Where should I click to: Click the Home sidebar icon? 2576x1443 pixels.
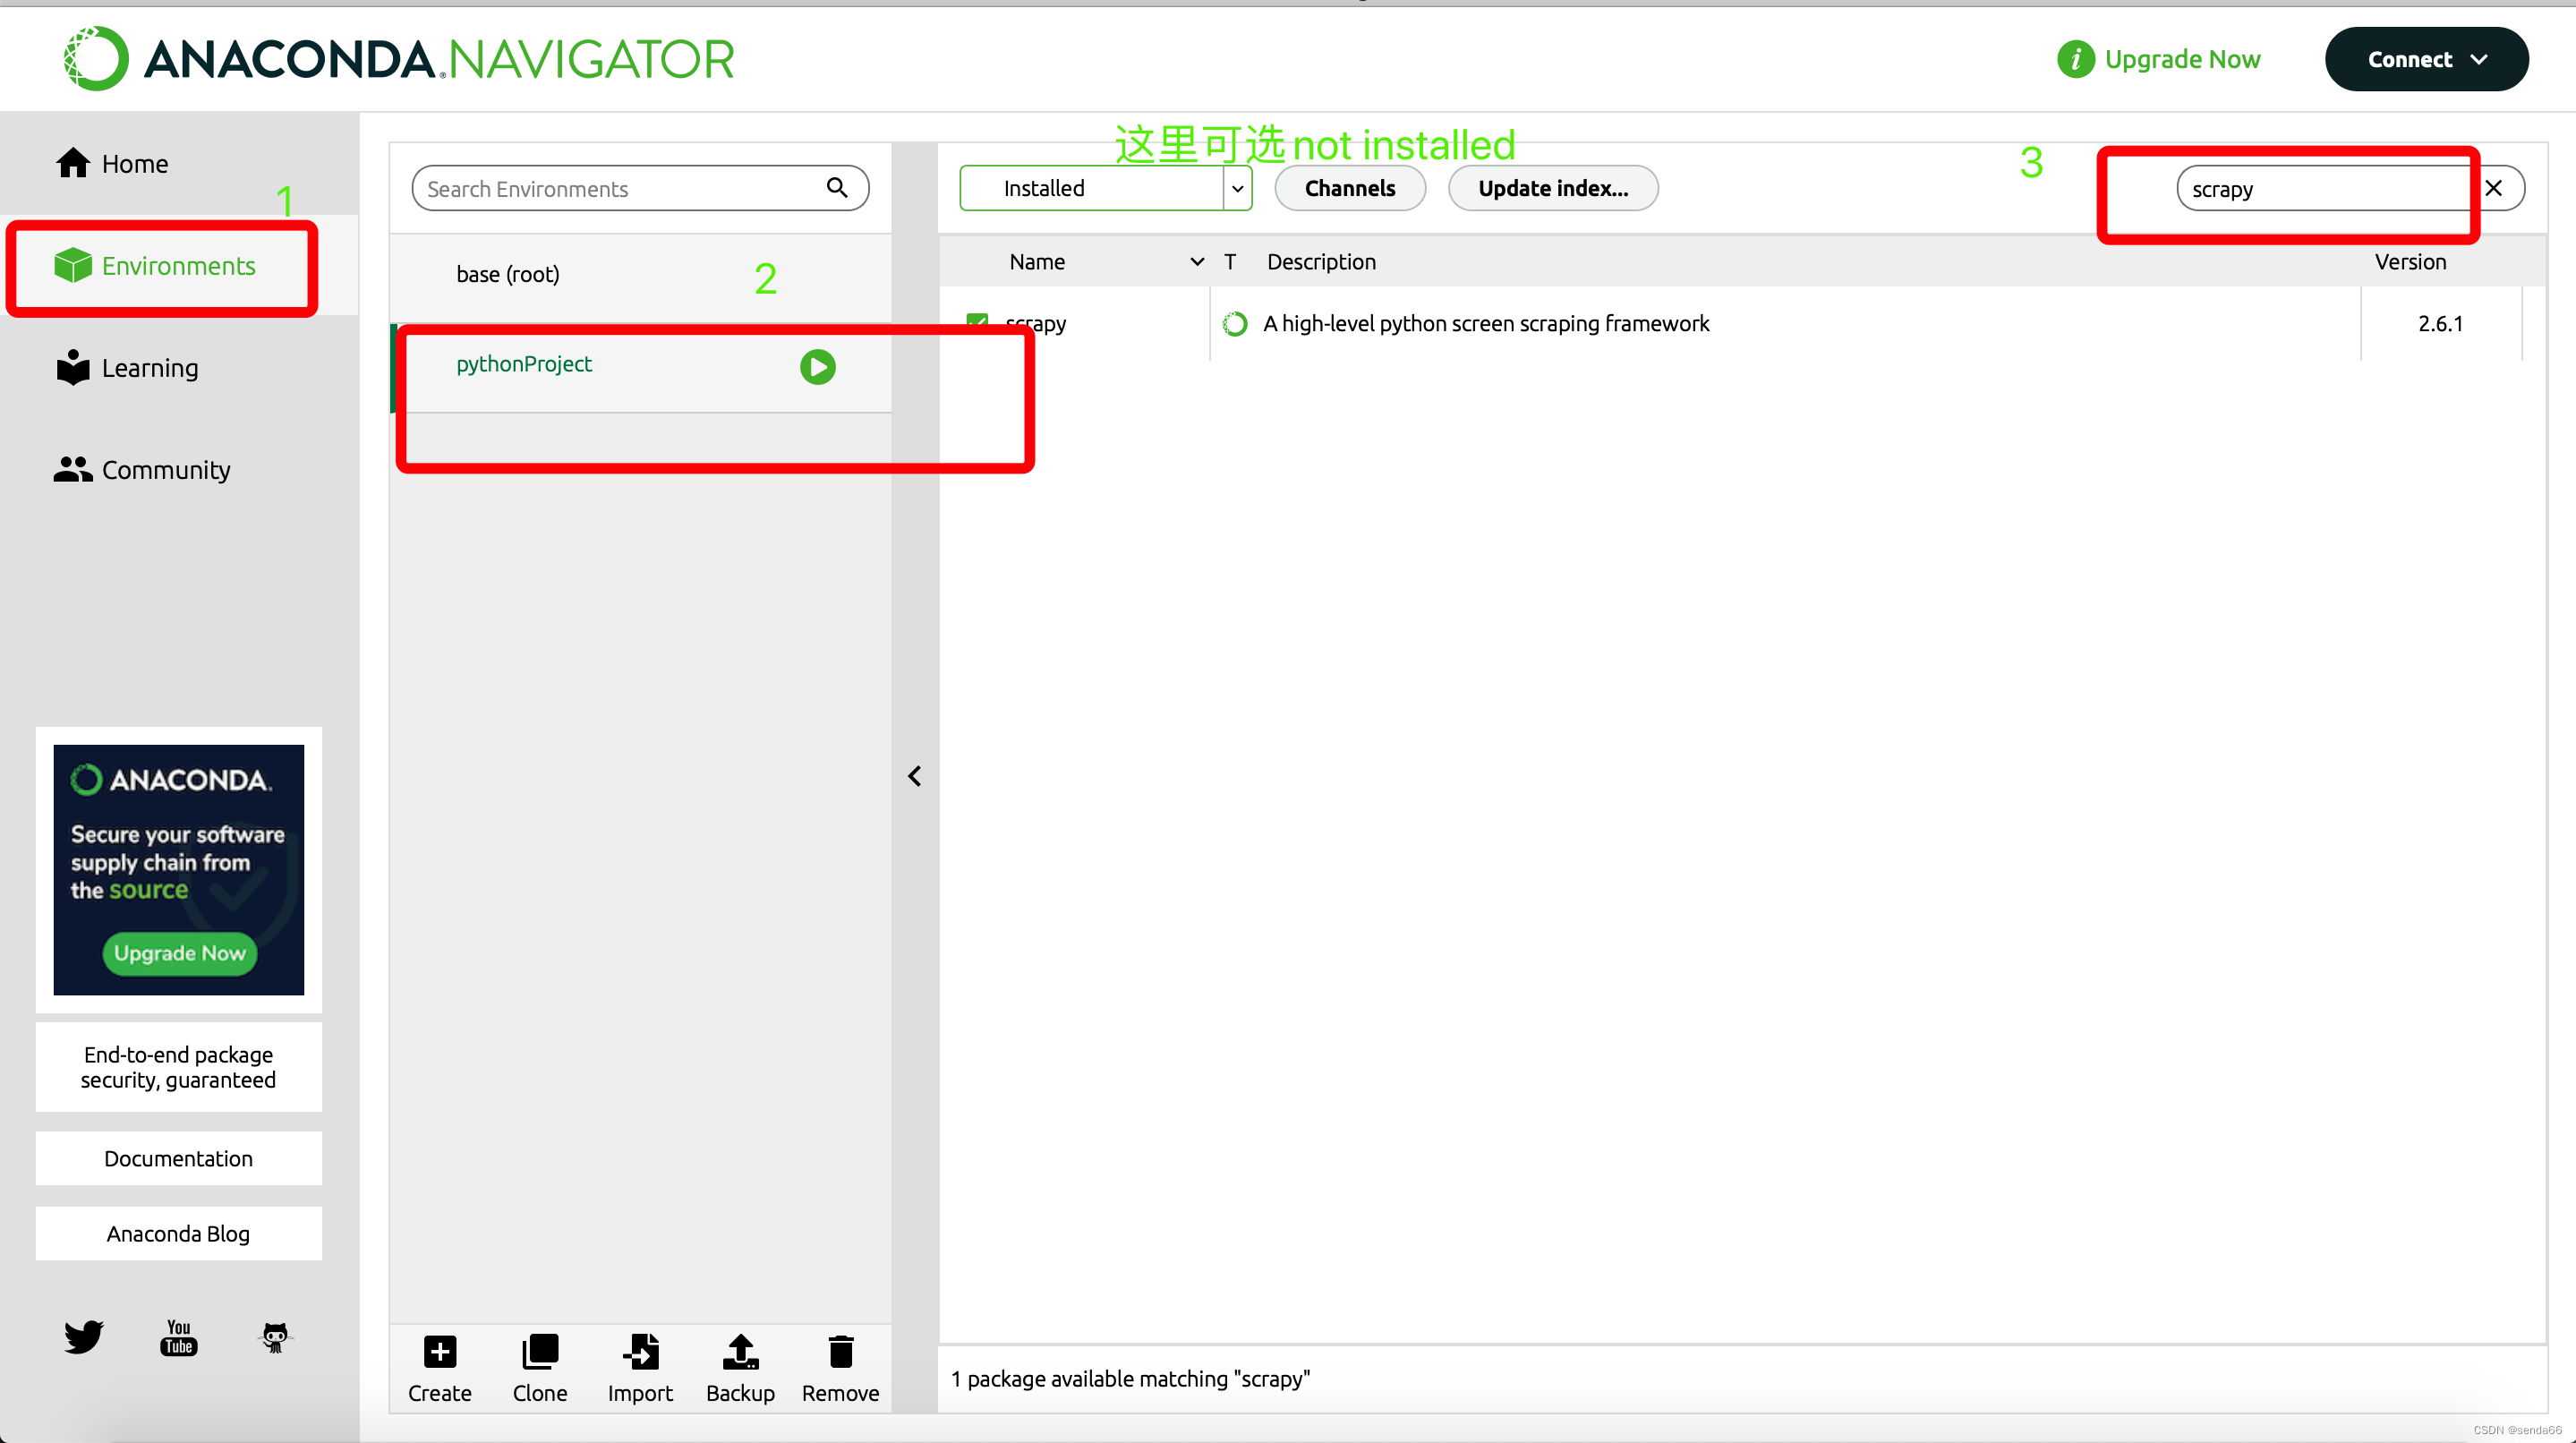[x=134, y=163]
